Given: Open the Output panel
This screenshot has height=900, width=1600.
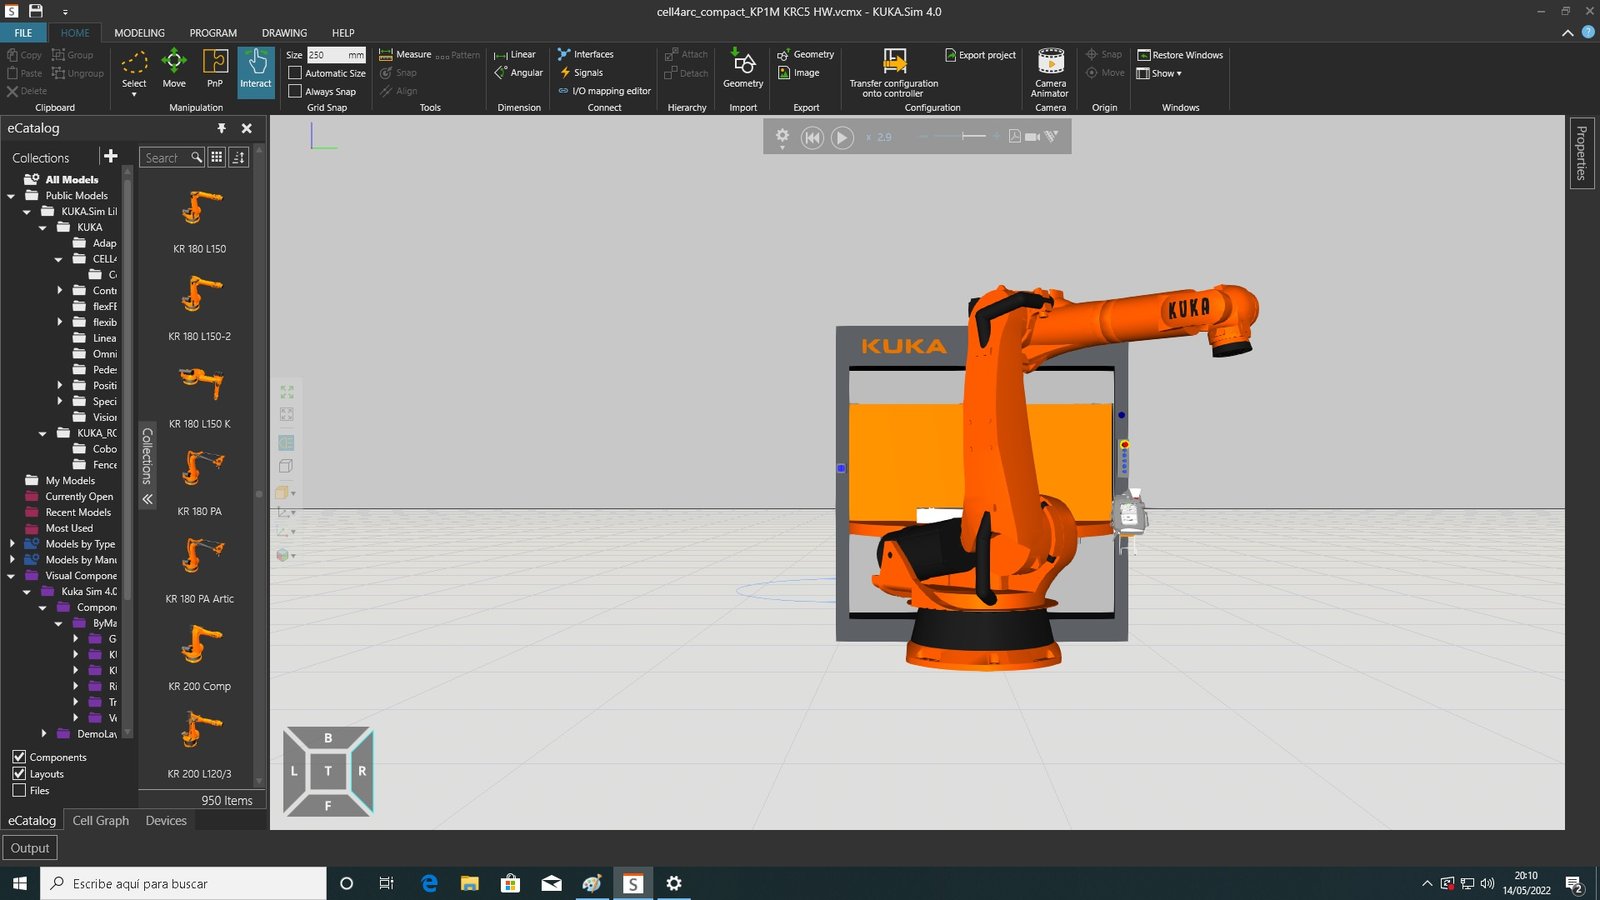Looking at the screenshot, I should click(30, 848).
